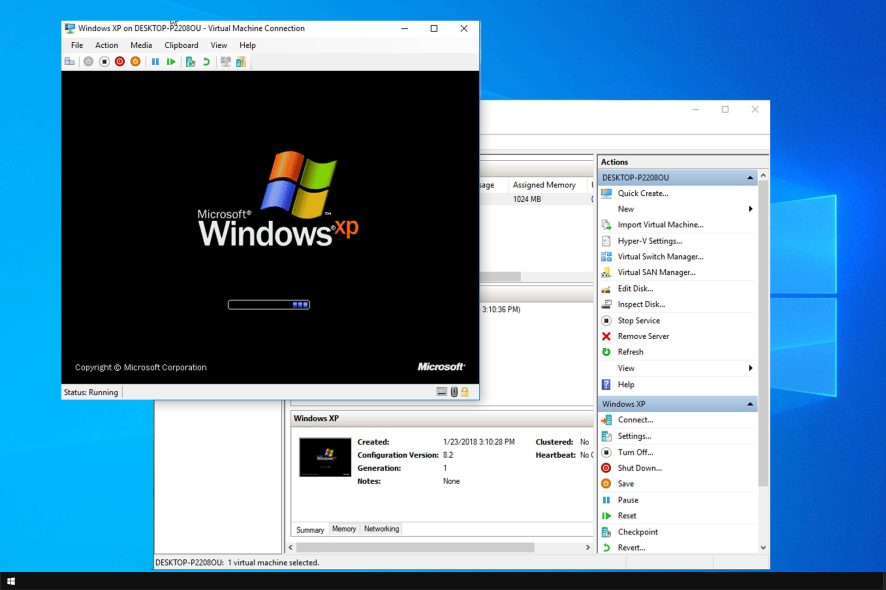Click Remove Server action
The height and width of the screenshot is (590, 886).
point(643,336)
